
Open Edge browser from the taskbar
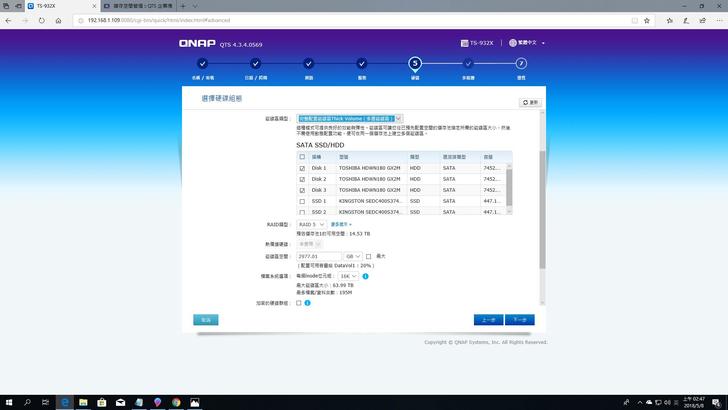coord(65,402)
